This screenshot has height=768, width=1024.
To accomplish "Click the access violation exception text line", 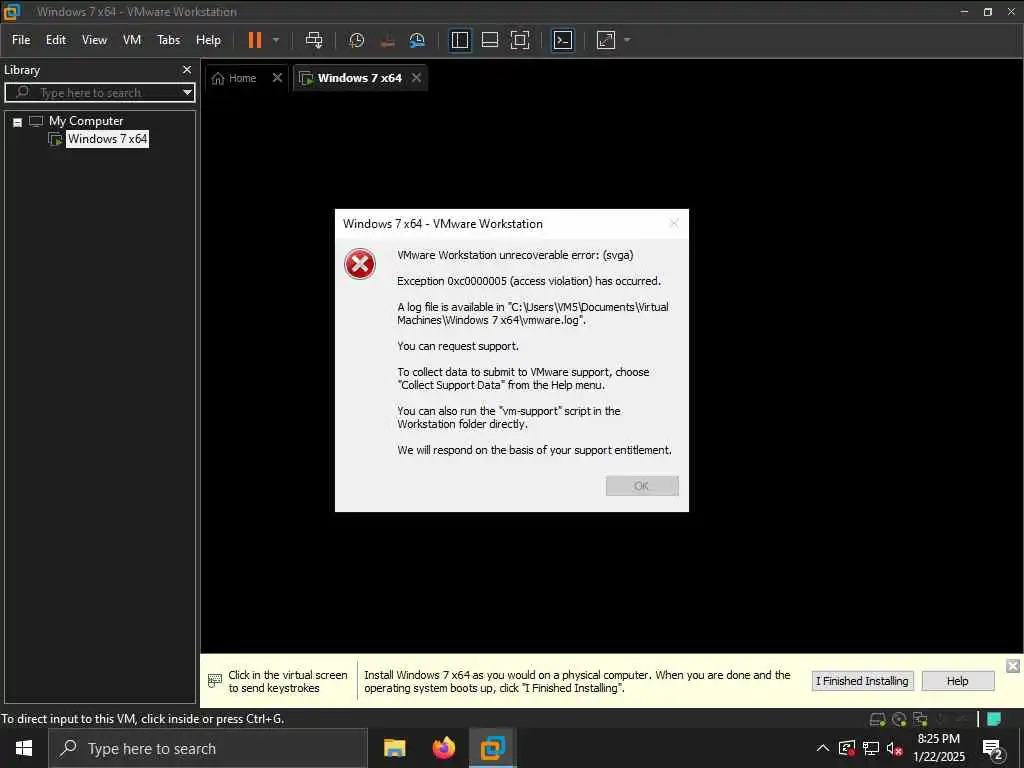I will pos(529,281).
